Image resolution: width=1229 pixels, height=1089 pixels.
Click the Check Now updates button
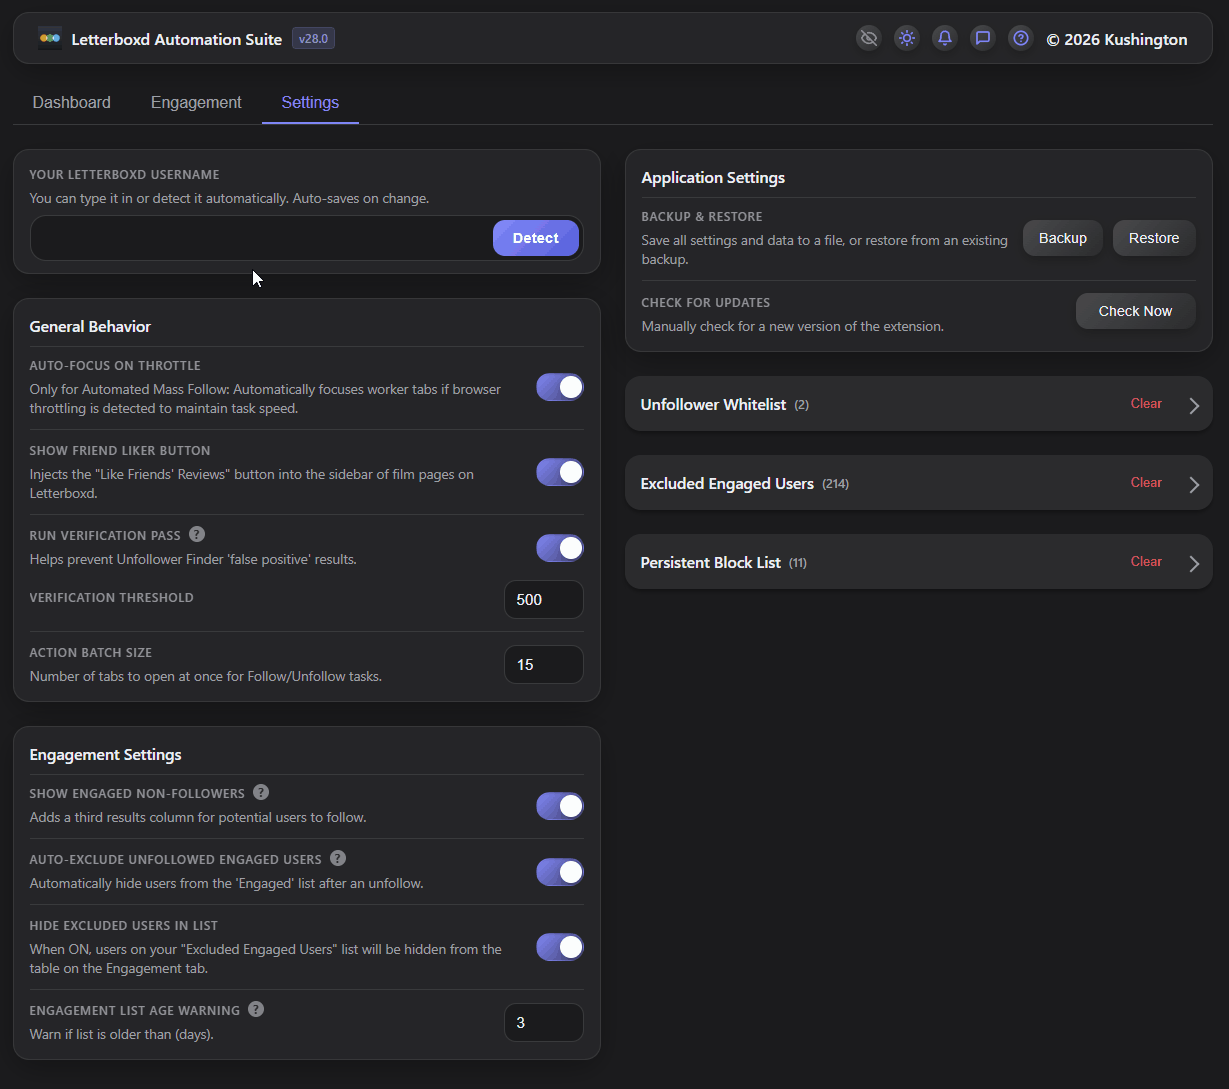1136,311
